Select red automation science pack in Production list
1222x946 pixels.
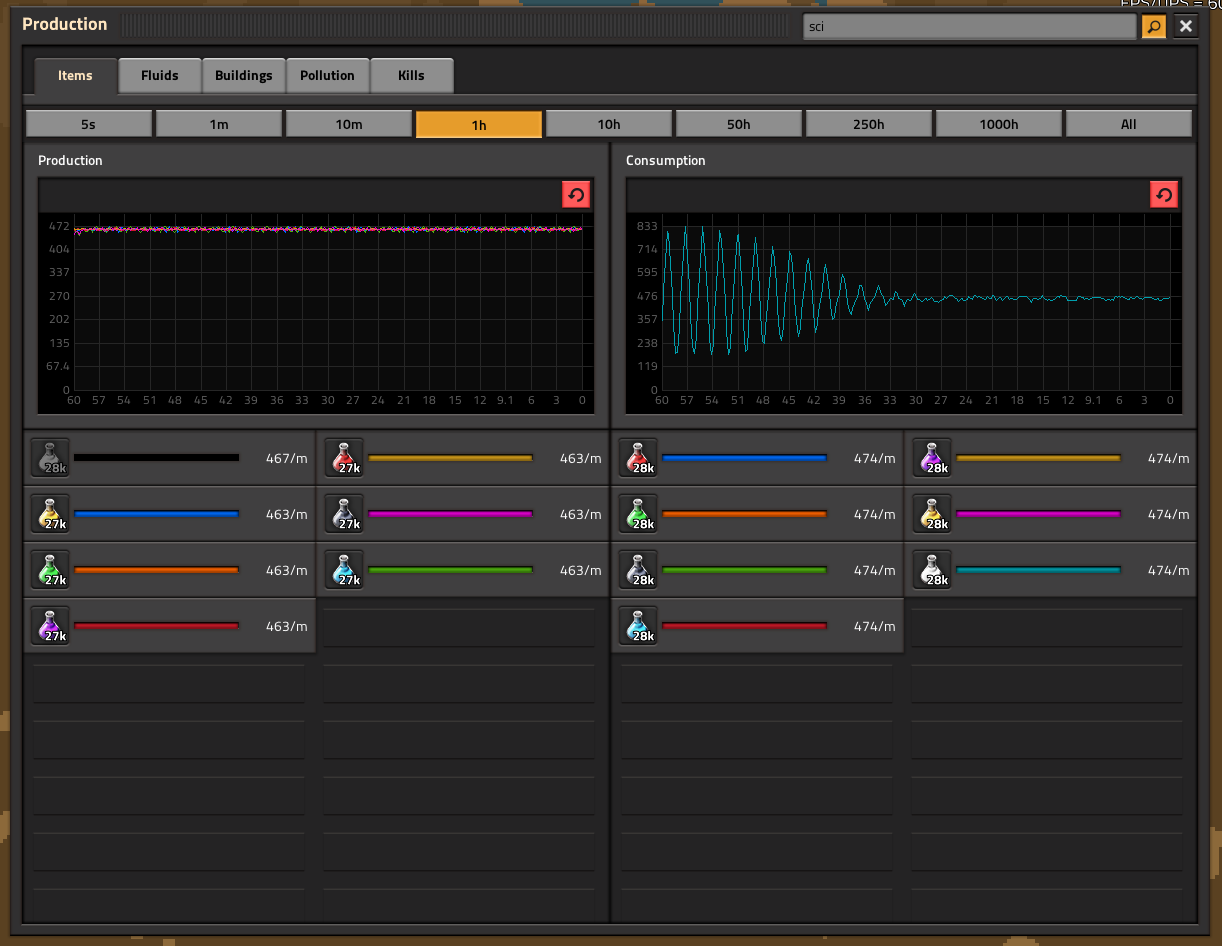click(344, 458)
